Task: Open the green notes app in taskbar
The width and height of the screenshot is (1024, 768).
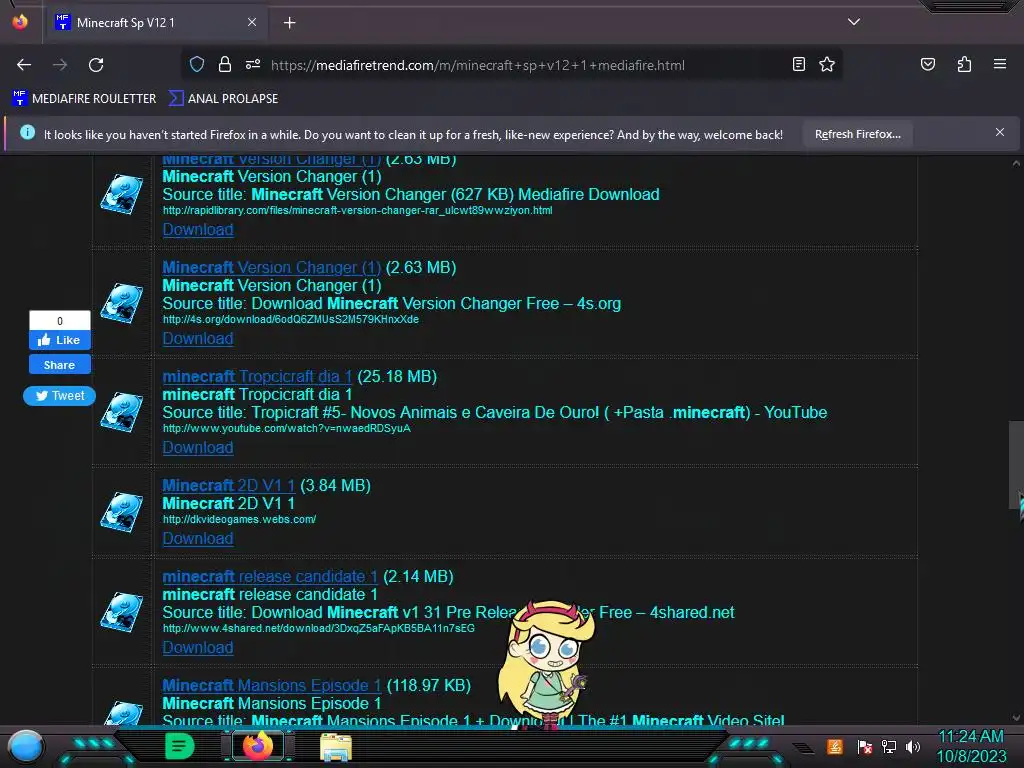Action: tap(180, 746)
